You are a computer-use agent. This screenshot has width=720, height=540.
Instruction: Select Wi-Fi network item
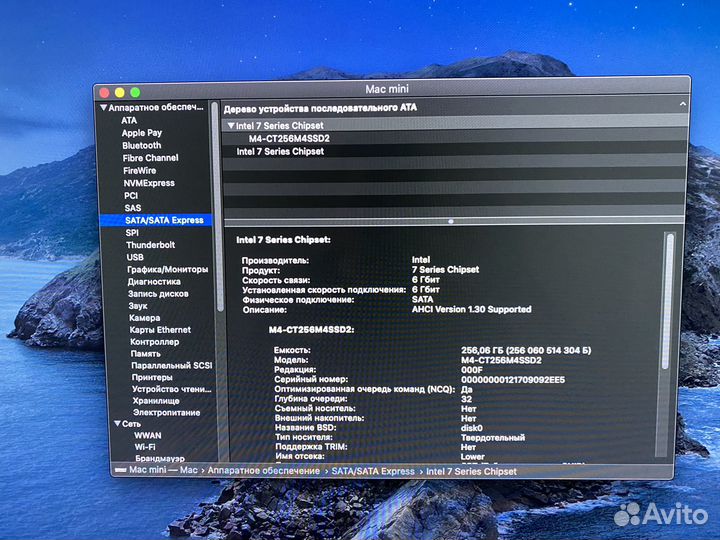coord(145,447)
